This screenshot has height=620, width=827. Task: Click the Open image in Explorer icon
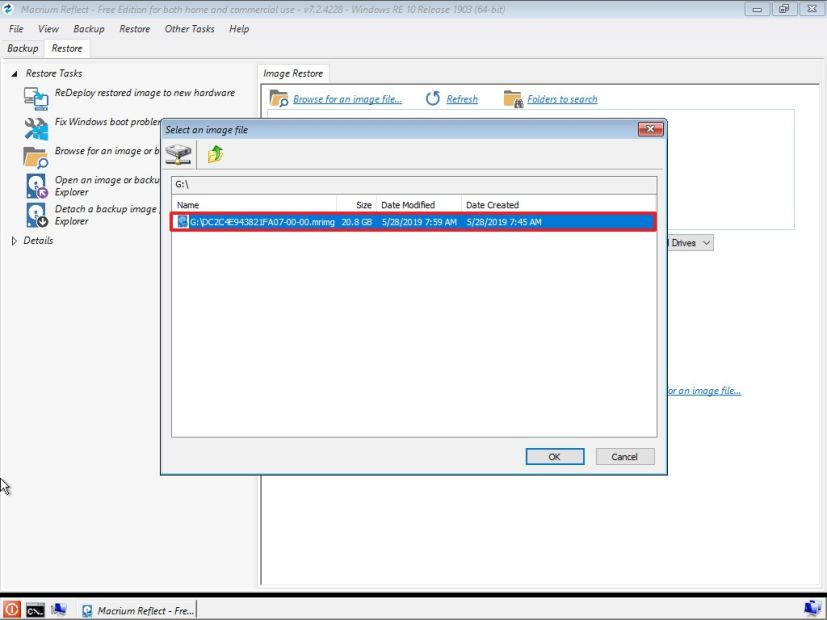(36, 185)
